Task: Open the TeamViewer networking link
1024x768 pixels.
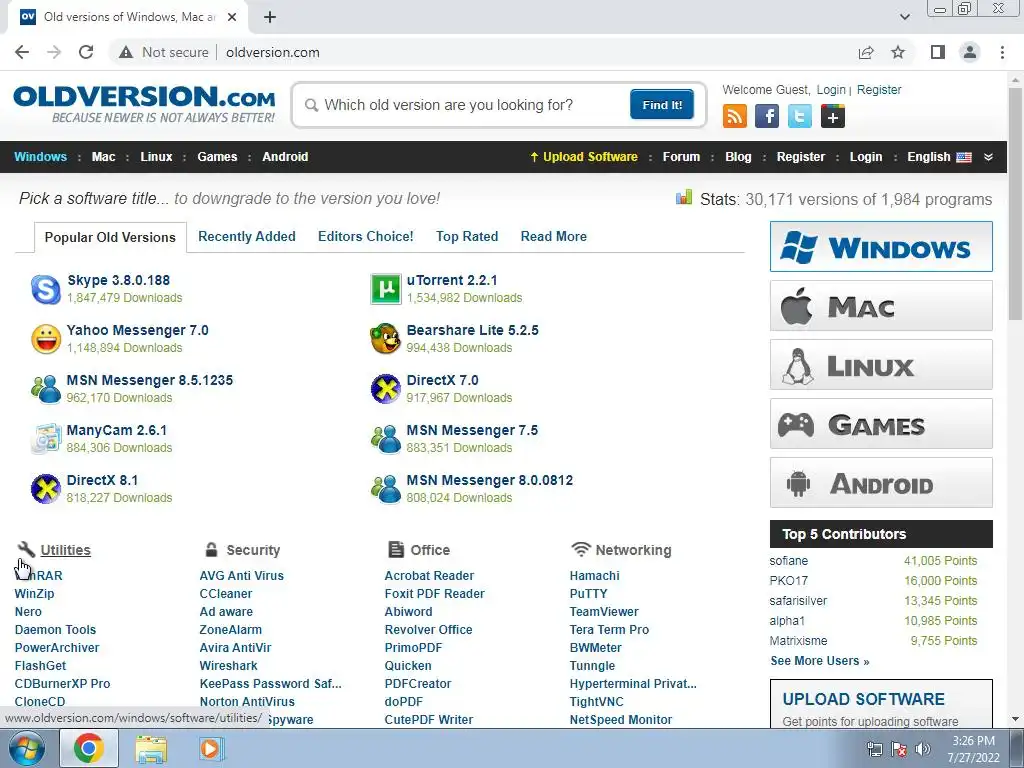Action: [x=604, y=612]
